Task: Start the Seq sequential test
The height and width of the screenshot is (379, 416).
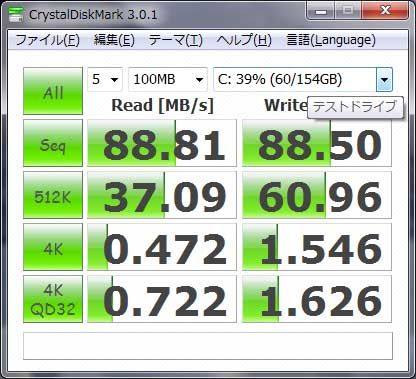Action: tap(53, 143)
